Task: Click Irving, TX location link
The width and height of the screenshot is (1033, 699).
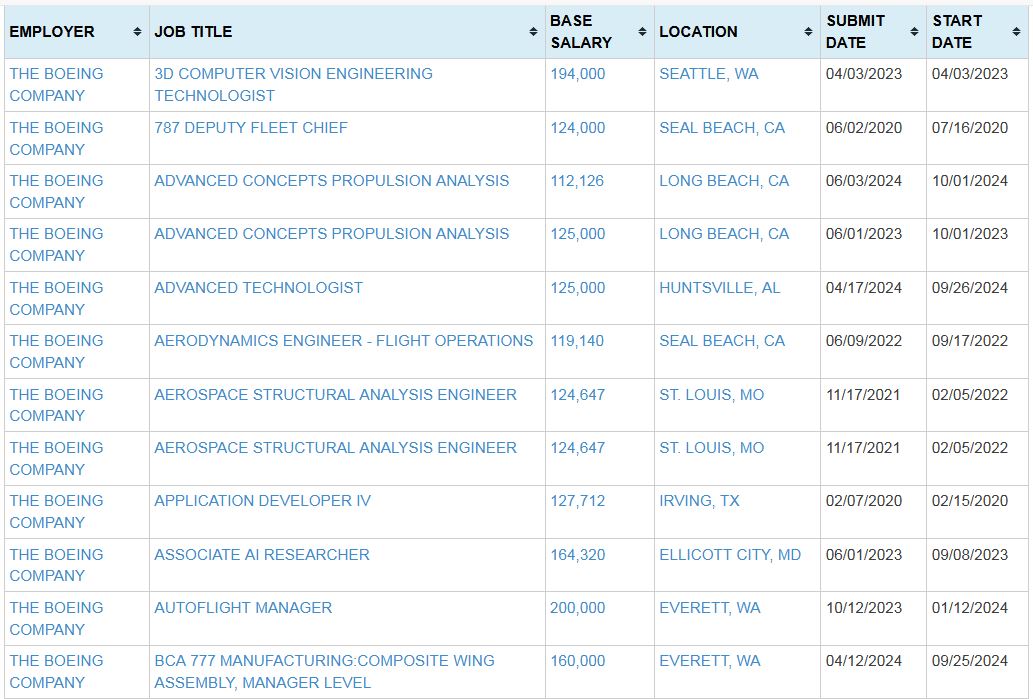Action: pos(699,501)
